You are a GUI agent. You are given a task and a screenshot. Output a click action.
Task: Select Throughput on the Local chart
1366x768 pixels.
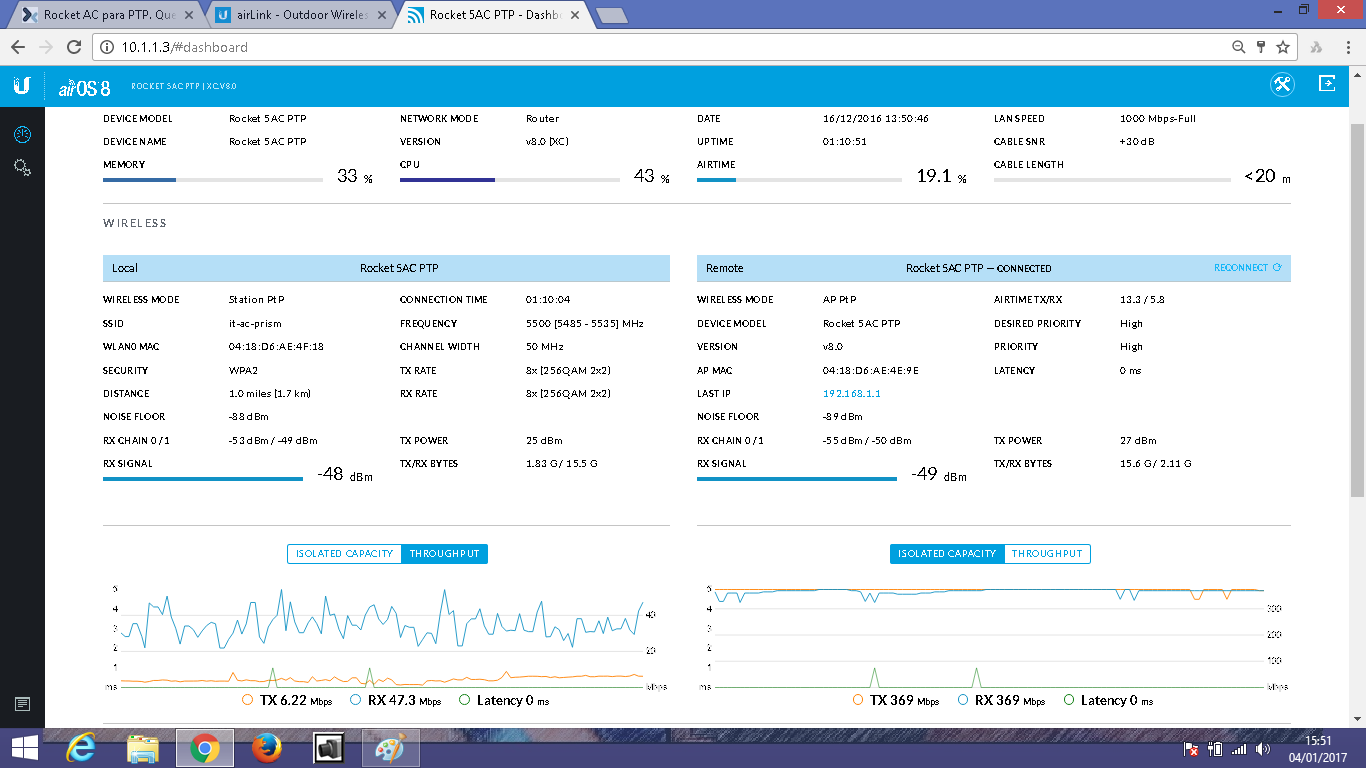(x=444, y=554)
